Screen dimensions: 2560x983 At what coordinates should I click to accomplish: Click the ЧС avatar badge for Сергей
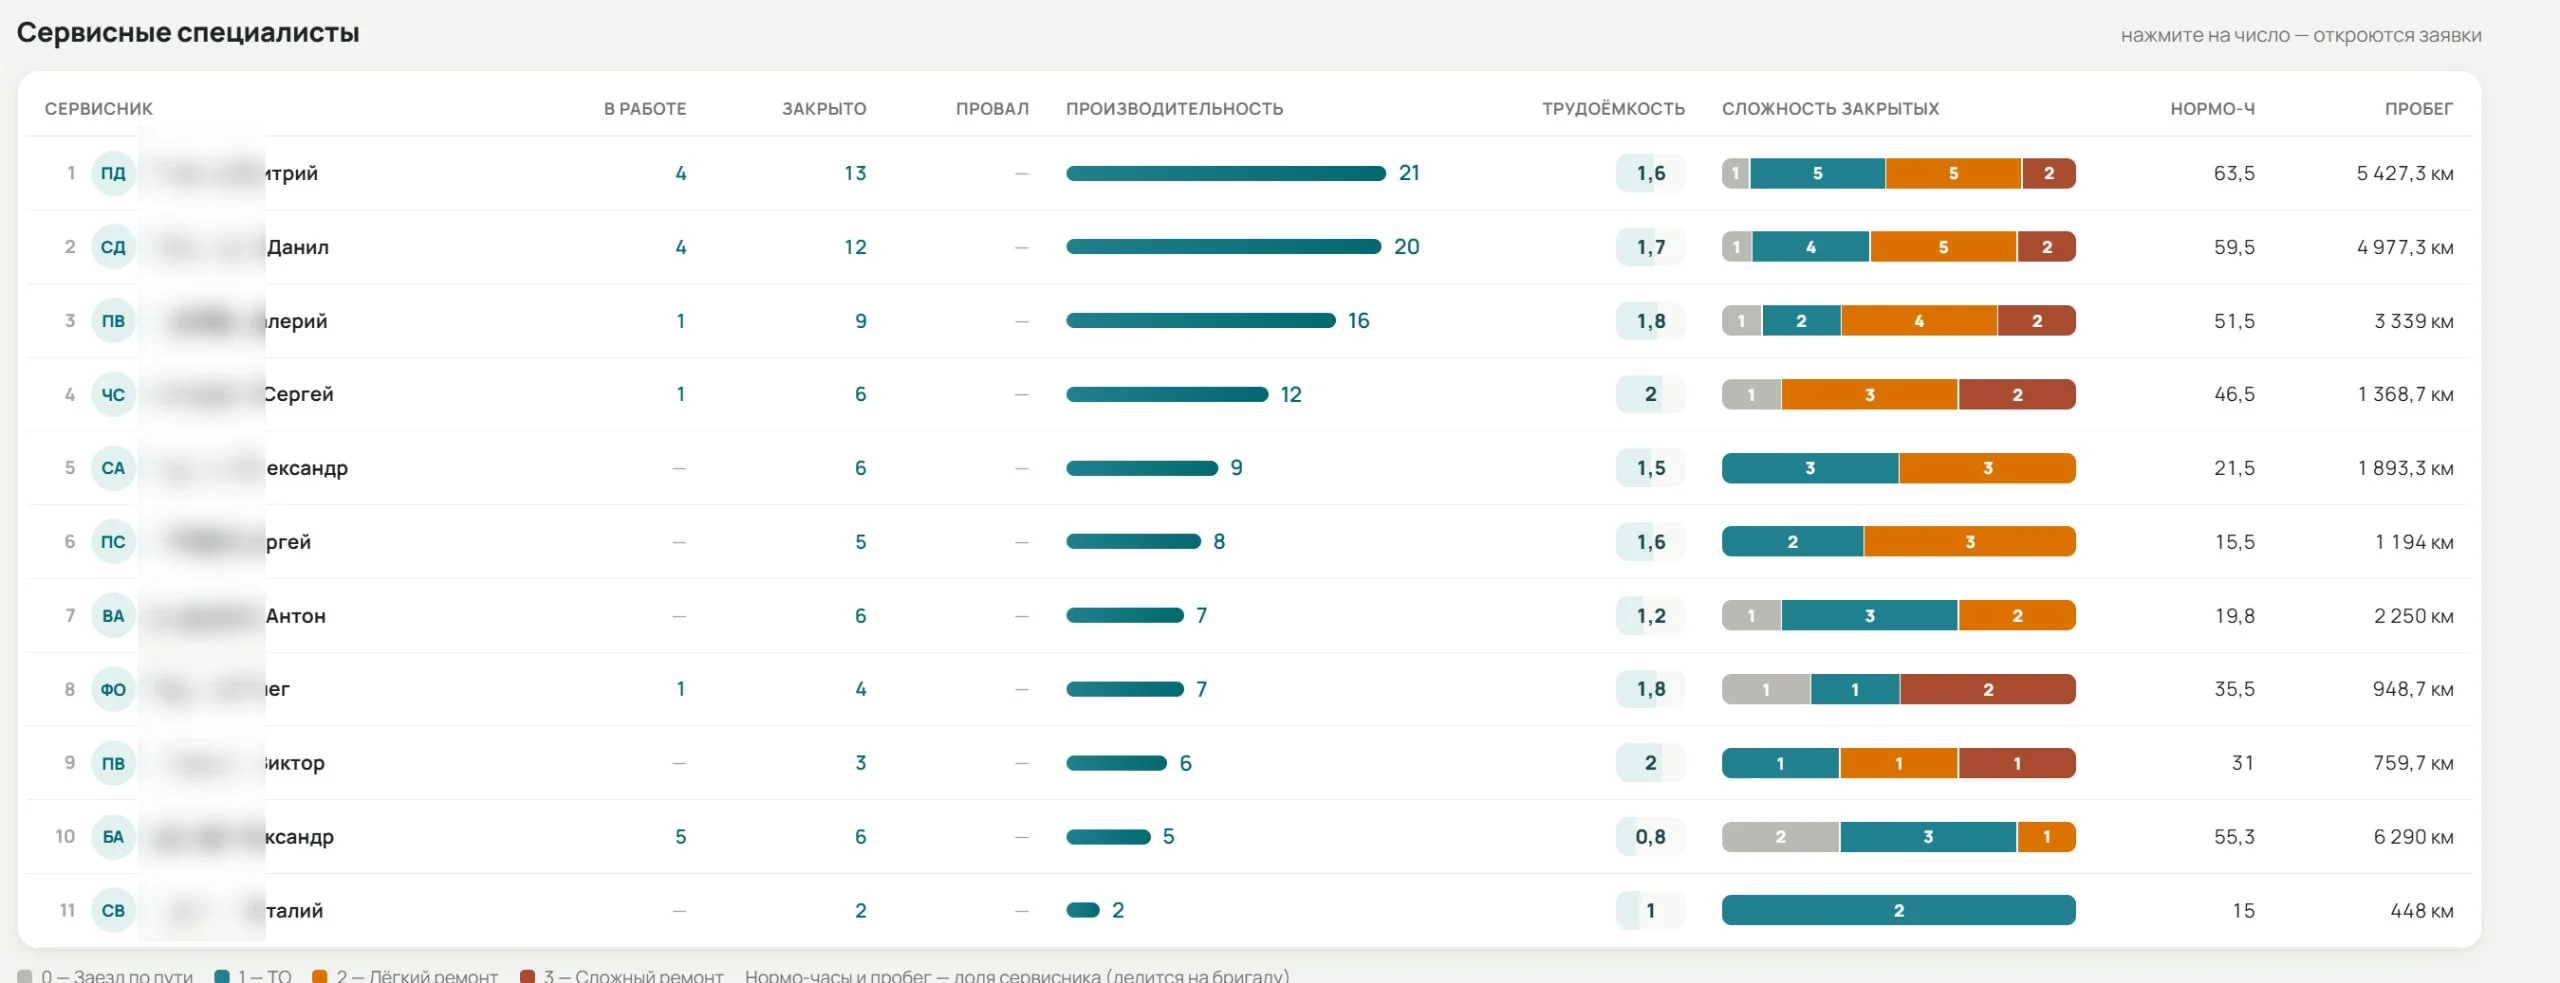(x=113, y=394)
